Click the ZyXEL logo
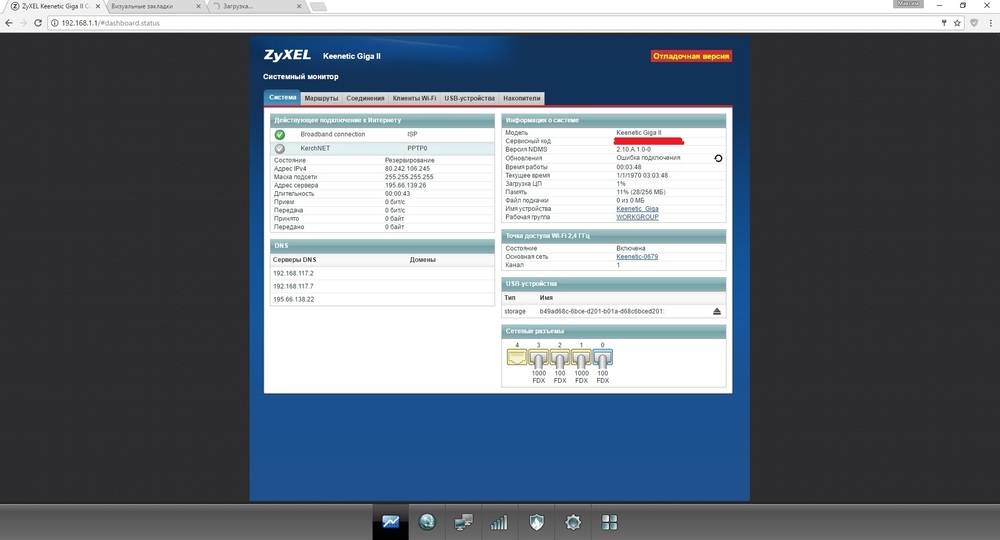 point(287,55)
